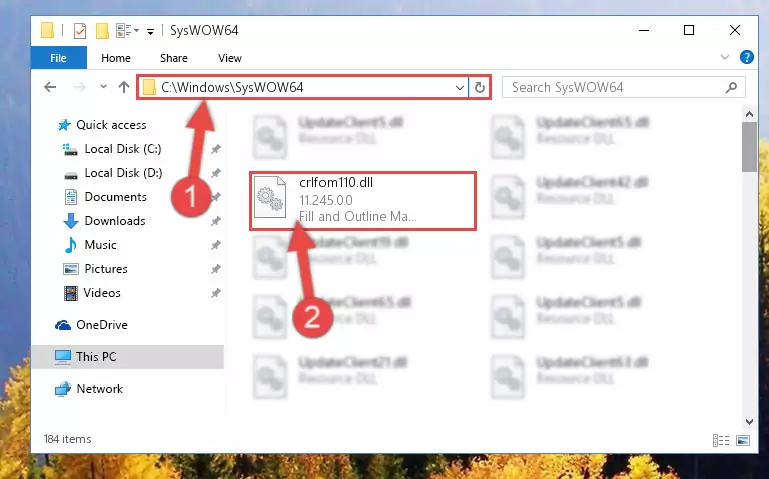The width and height of the screenshot is (769, 479).
Task: Go up one folder level
Action: click(x=124, y=87)
